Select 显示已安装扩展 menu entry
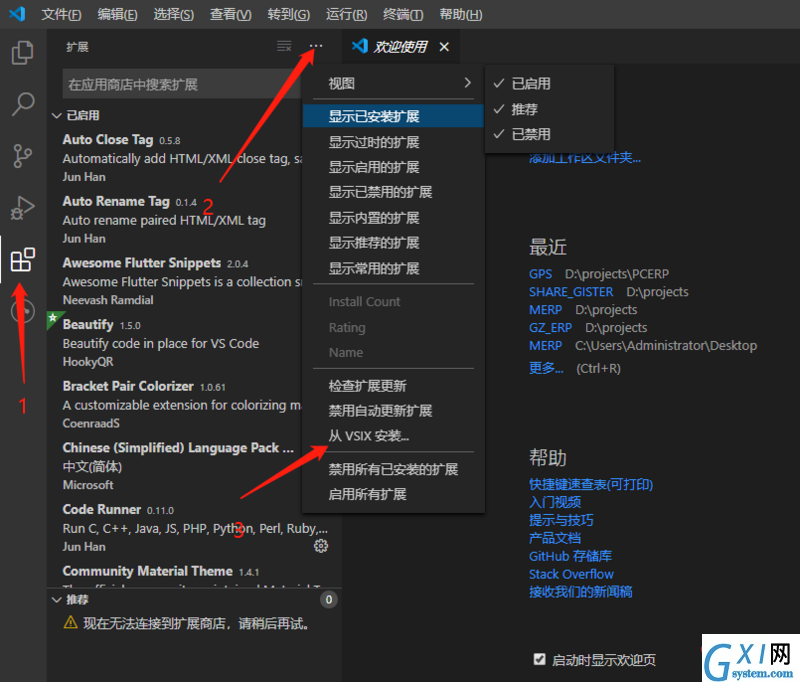 click(393, 116)
